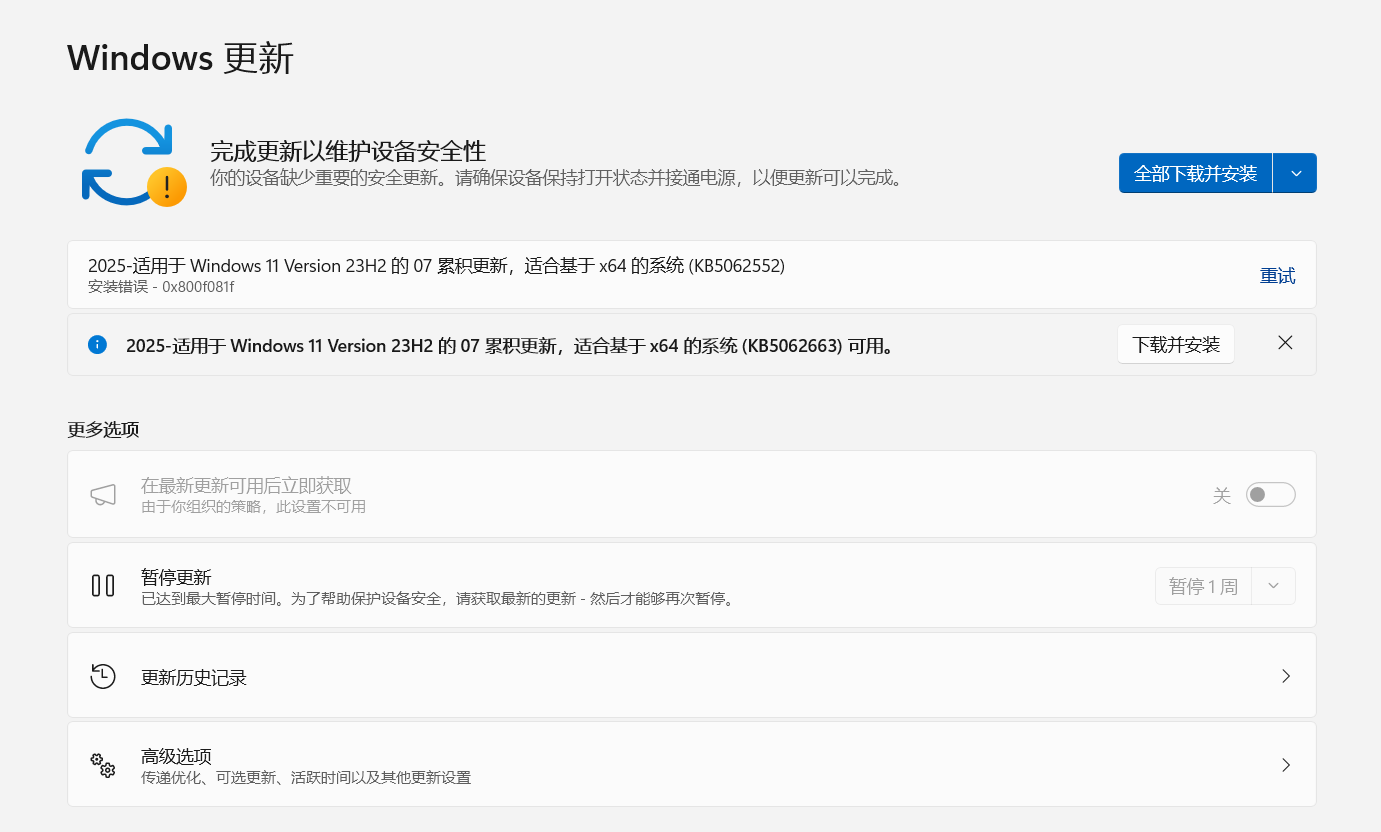Screen dimensions: 1381x832
Task: Click the 传递优化、可选更新 description text
Action: (306, 778)
